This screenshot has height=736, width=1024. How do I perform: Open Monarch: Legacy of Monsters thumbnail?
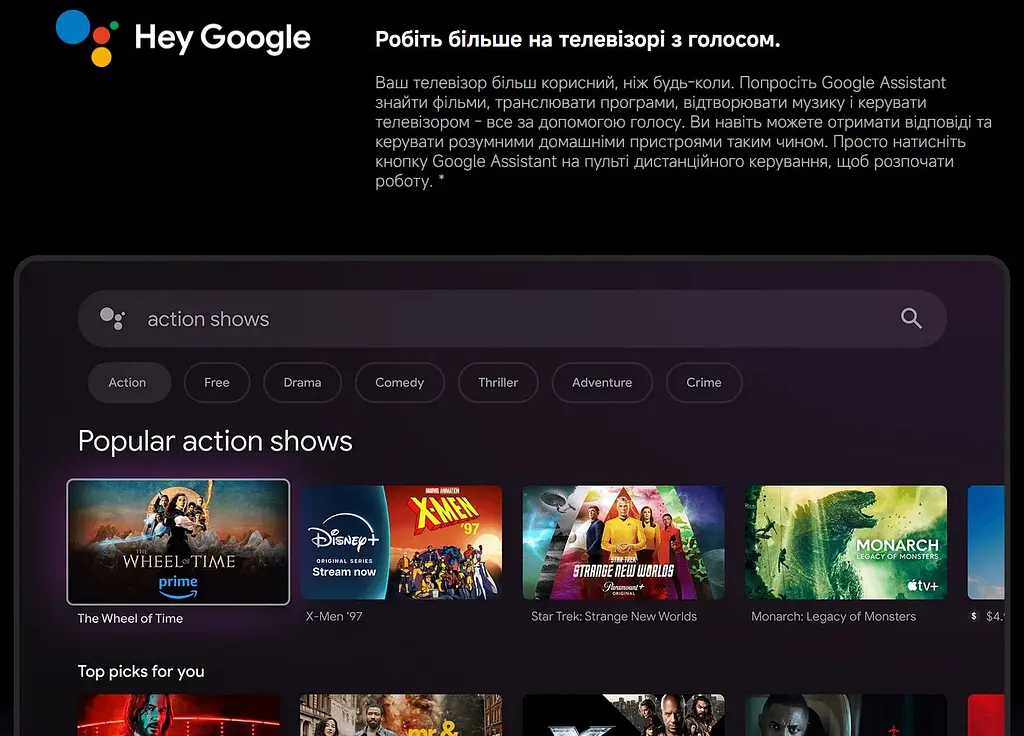846,542
